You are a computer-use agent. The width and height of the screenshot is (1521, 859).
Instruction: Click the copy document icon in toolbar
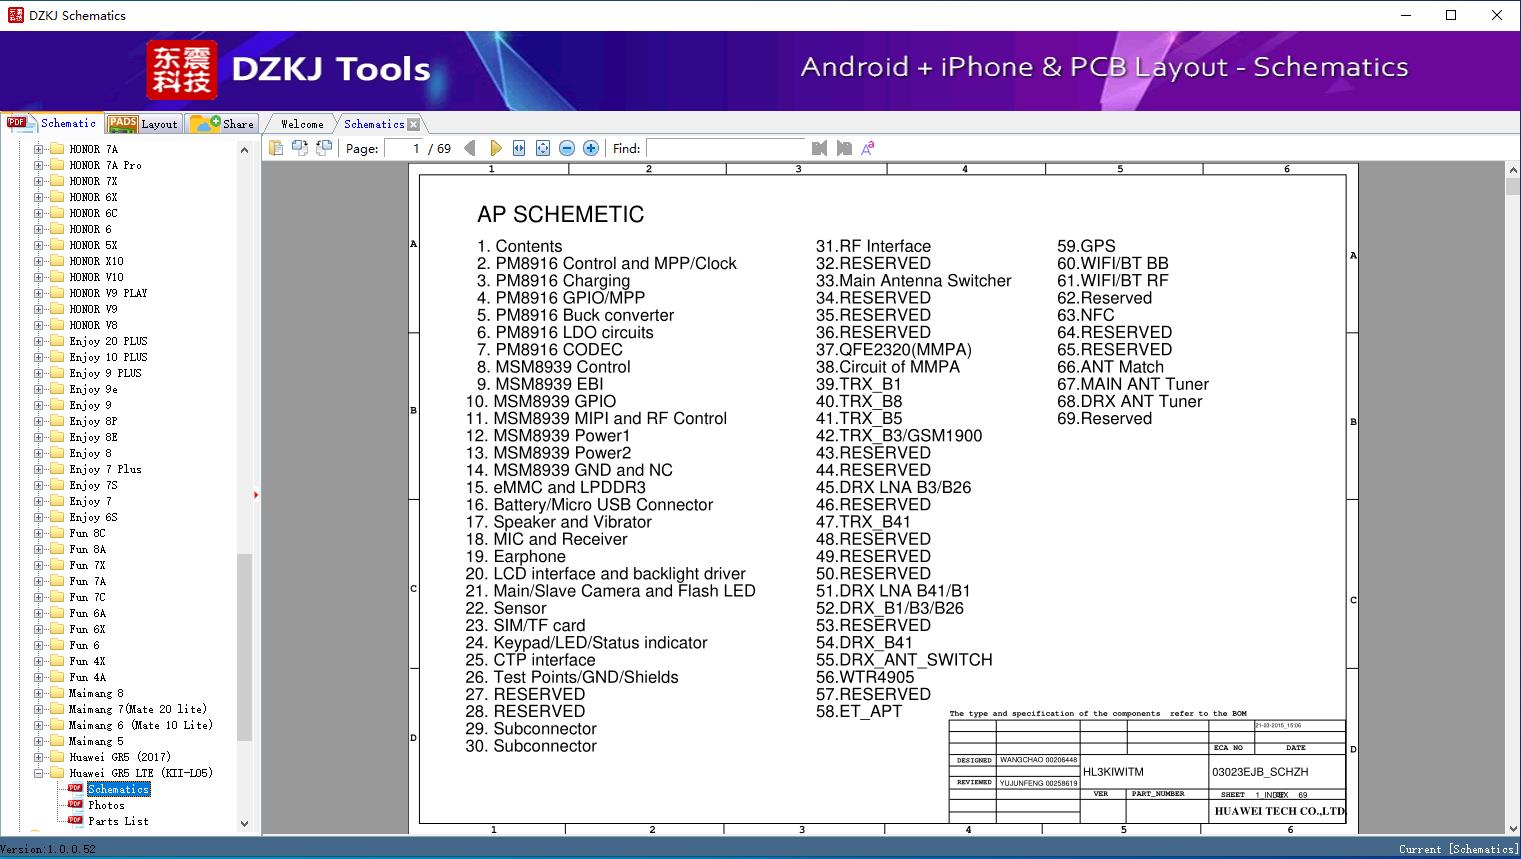click(x=276, y=148)
